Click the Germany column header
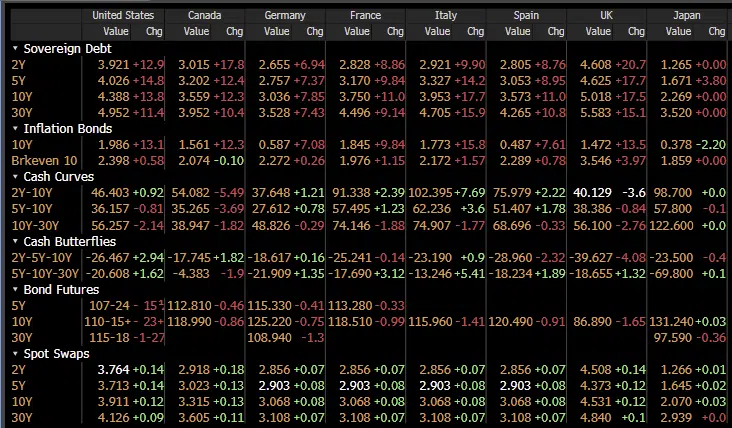Viewport: 732px width, 428px height. [285, 16]
